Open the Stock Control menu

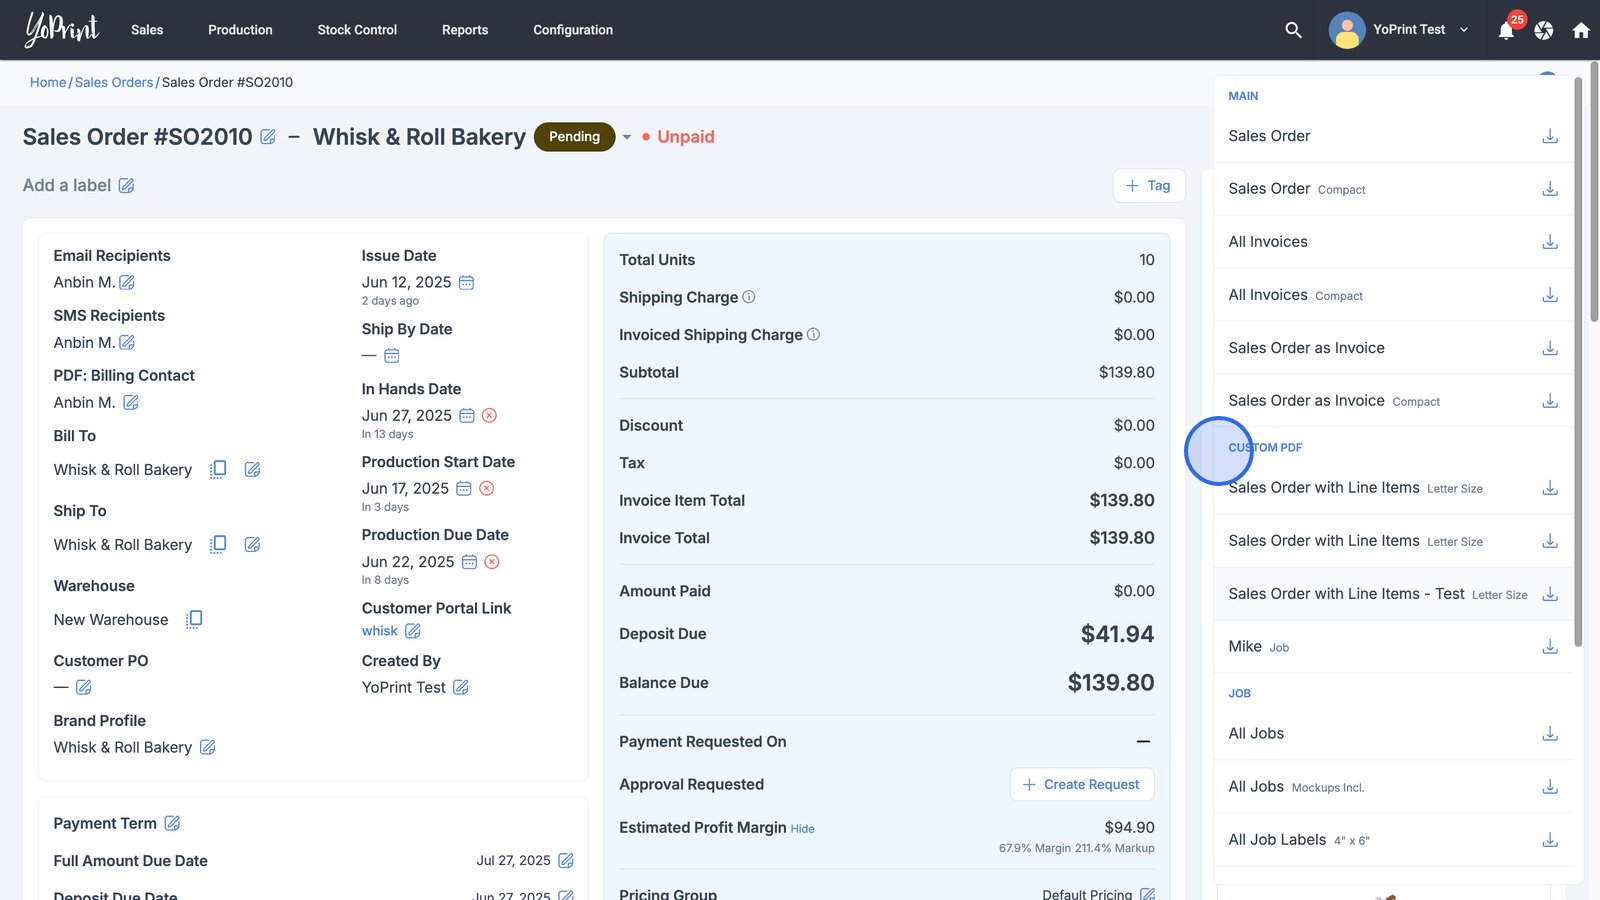point(357,30)
